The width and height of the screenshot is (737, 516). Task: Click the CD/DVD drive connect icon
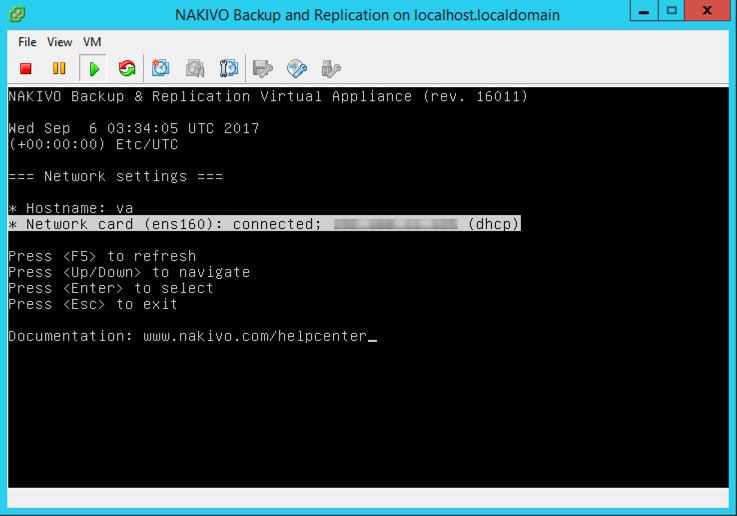tap(297, 69)
